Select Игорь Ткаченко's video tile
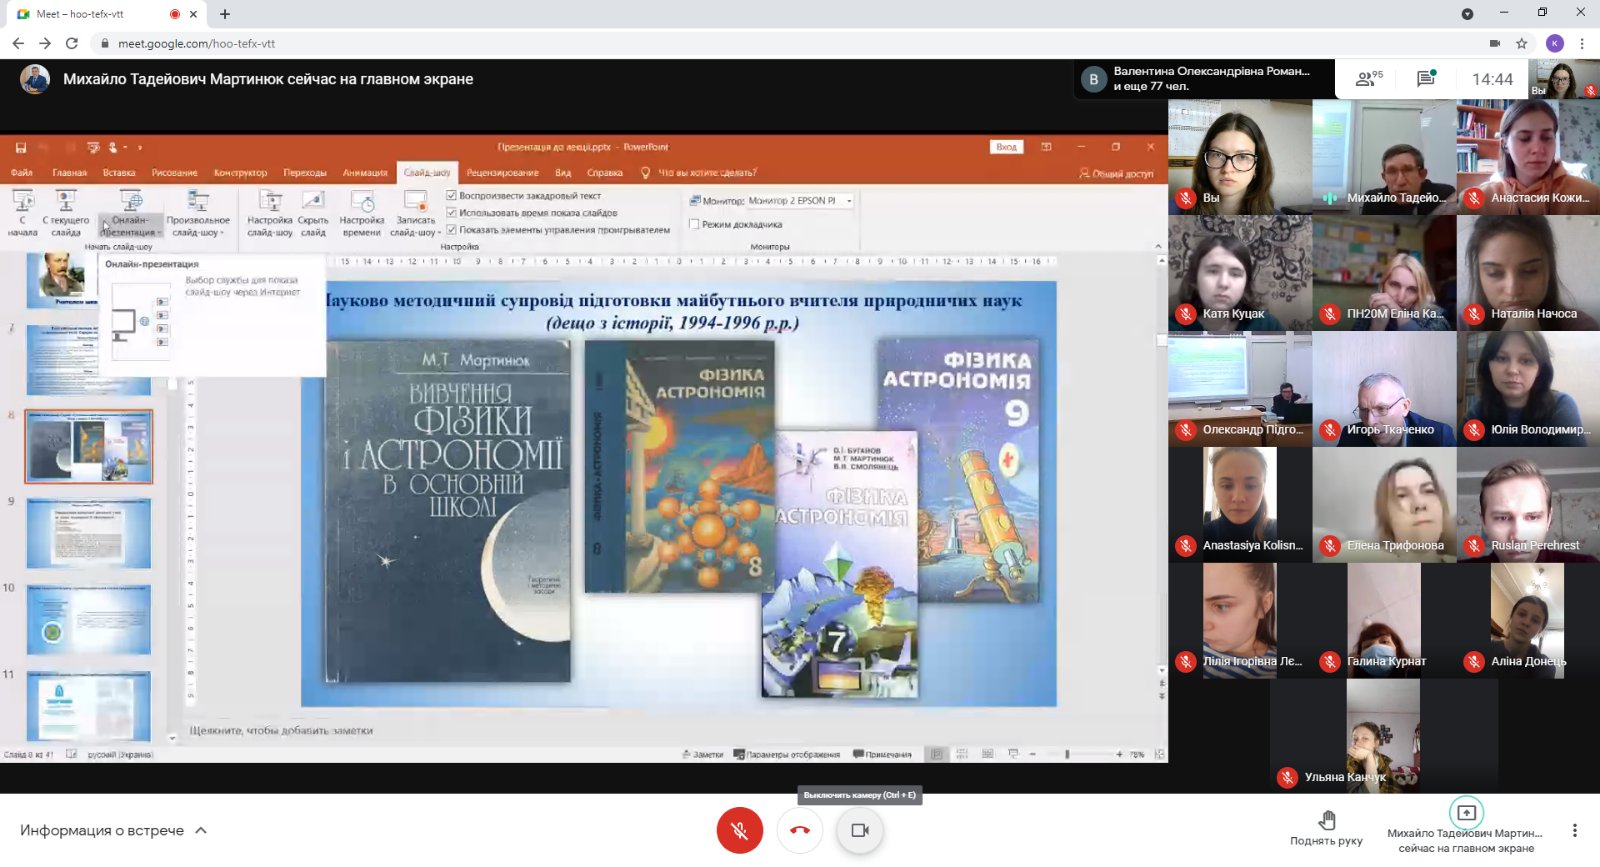The width and height of the screenshot is (1600, 867). (1384, 388)
